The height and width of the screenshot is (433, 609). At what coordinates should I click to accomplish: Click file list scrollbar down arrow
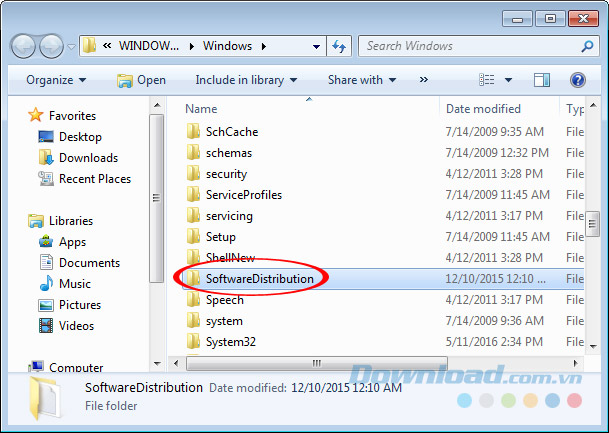(x=593, y=346)
